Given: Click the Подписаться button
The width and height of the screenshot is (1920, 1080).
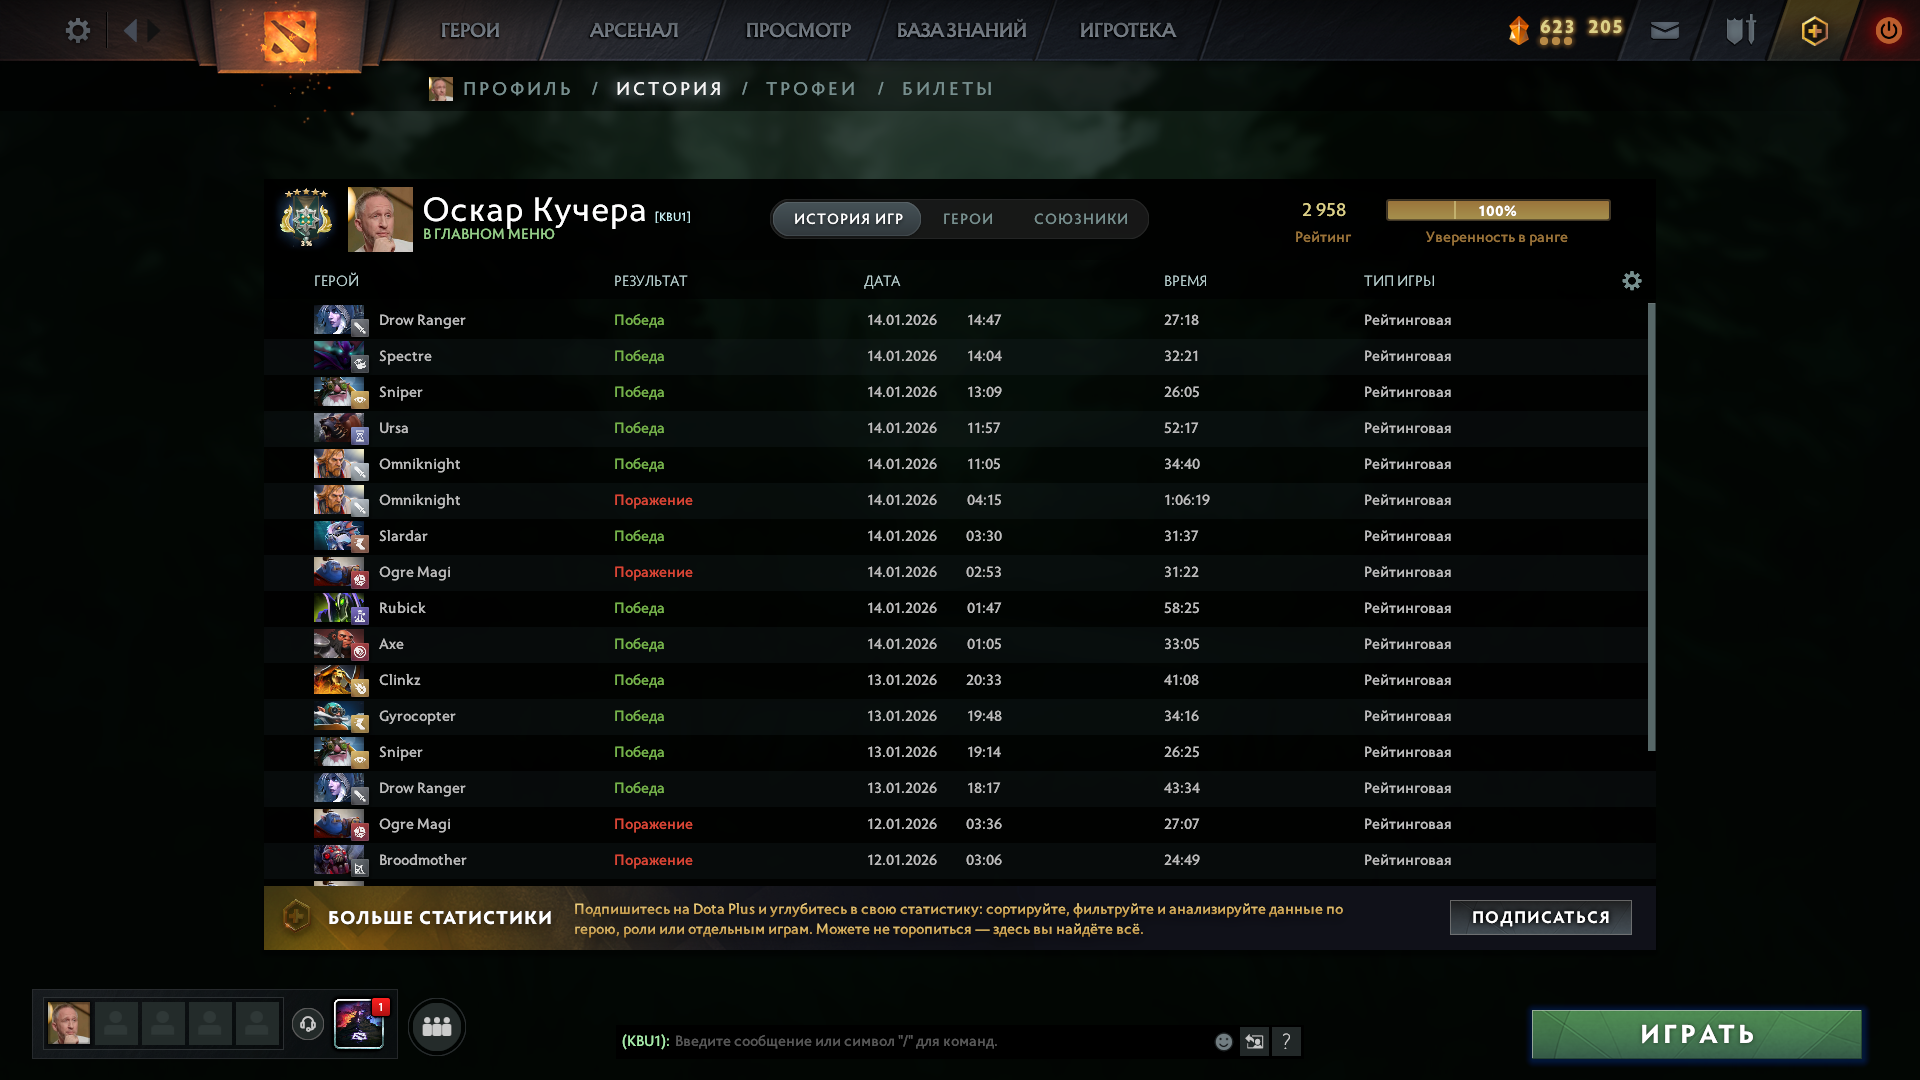Looking at the screenshot, I should pos(1540,917).
